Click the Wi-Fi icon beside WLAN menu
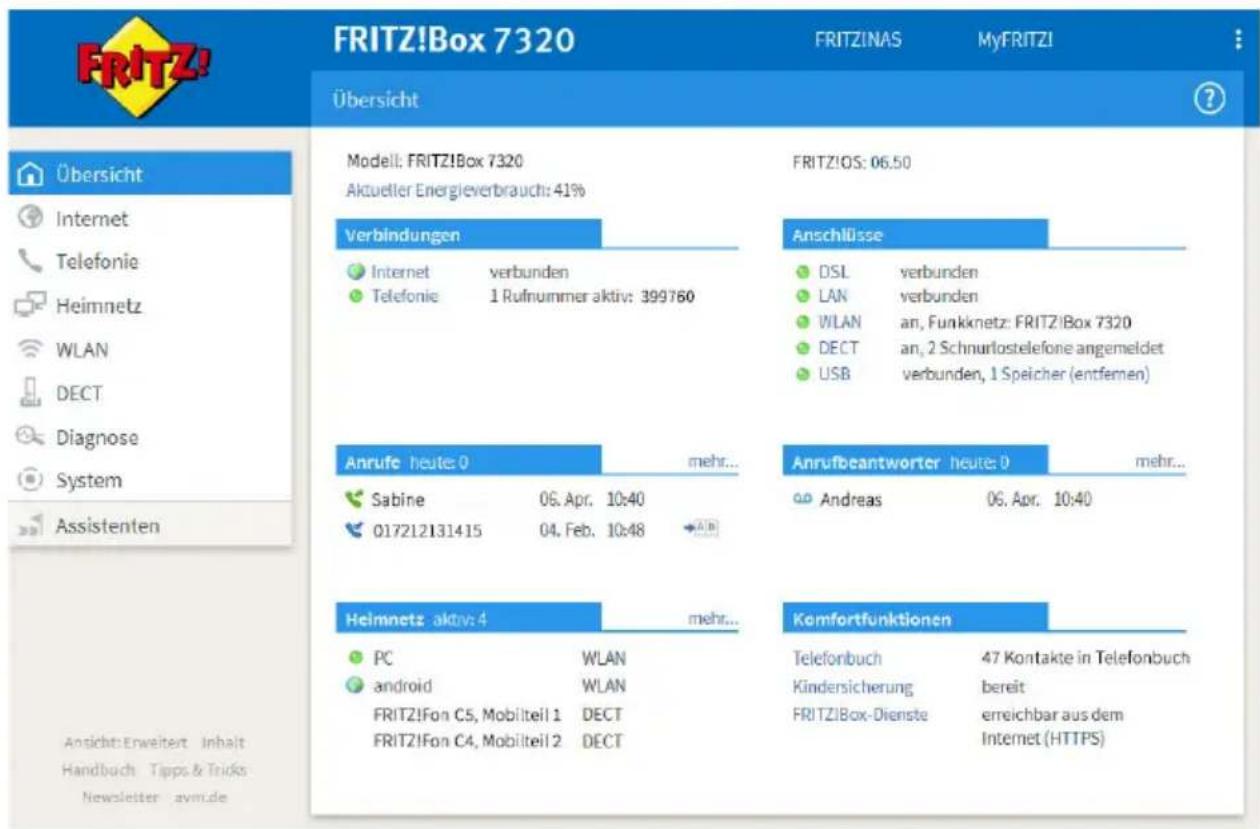 click(30, 350)
